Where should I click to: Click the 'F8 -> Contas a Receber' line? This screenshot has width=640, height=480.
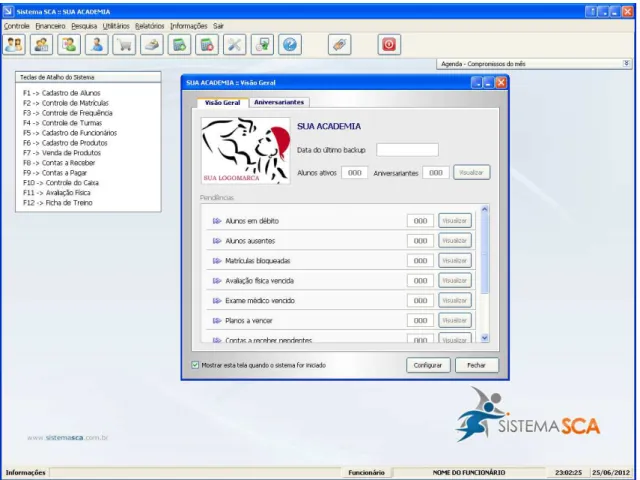(59, 163)
